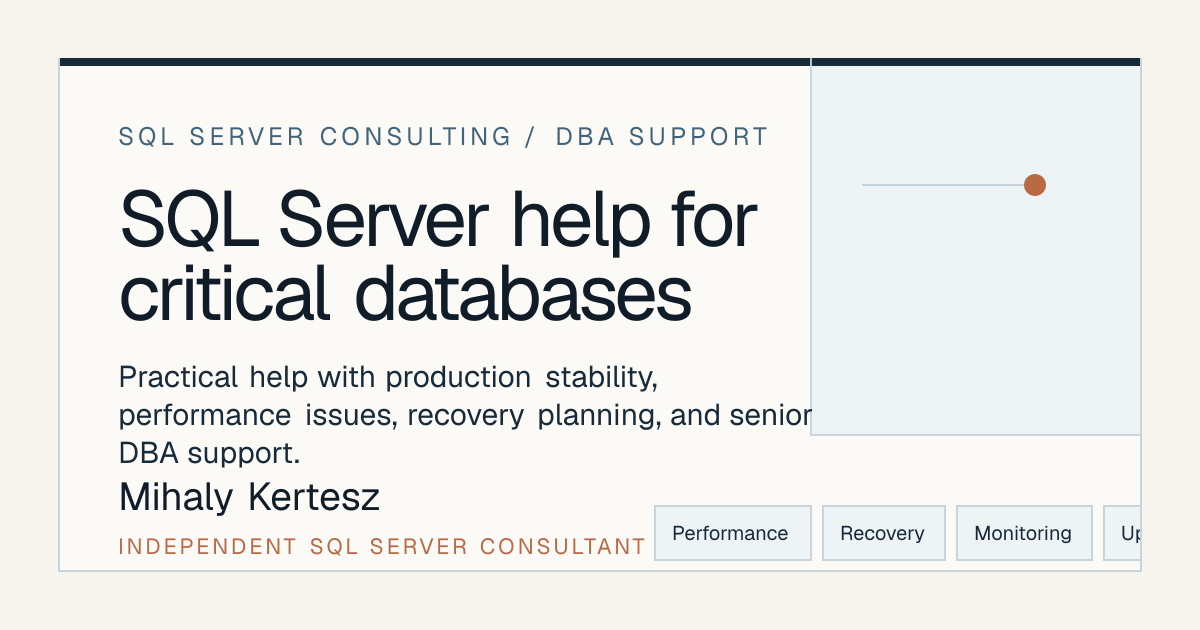Click the slash separator in the eyebrow
1200x630 pixels.
click(x=530, y=137)
